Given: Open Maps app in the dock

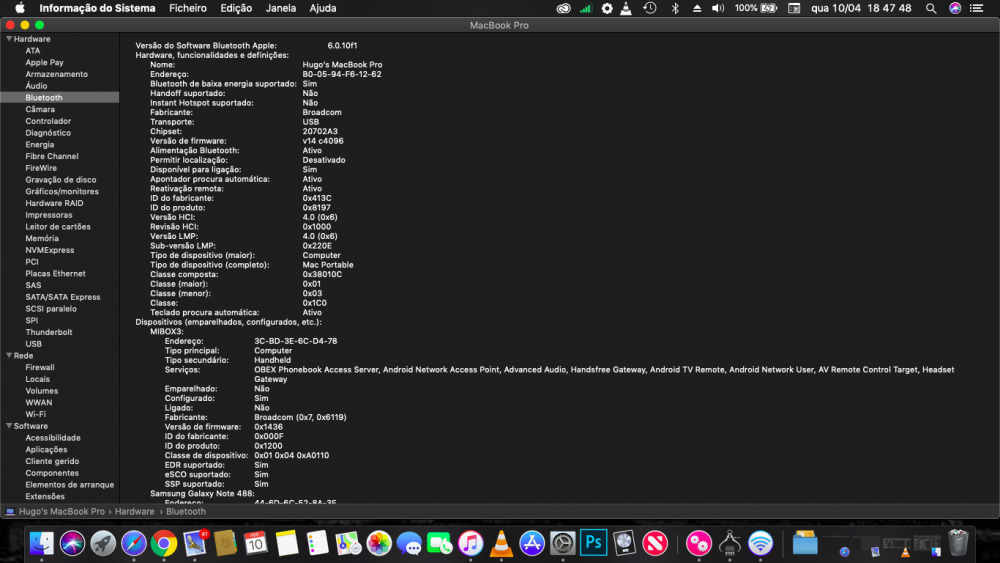Looking at the screenshot, I should coord(348,543).
